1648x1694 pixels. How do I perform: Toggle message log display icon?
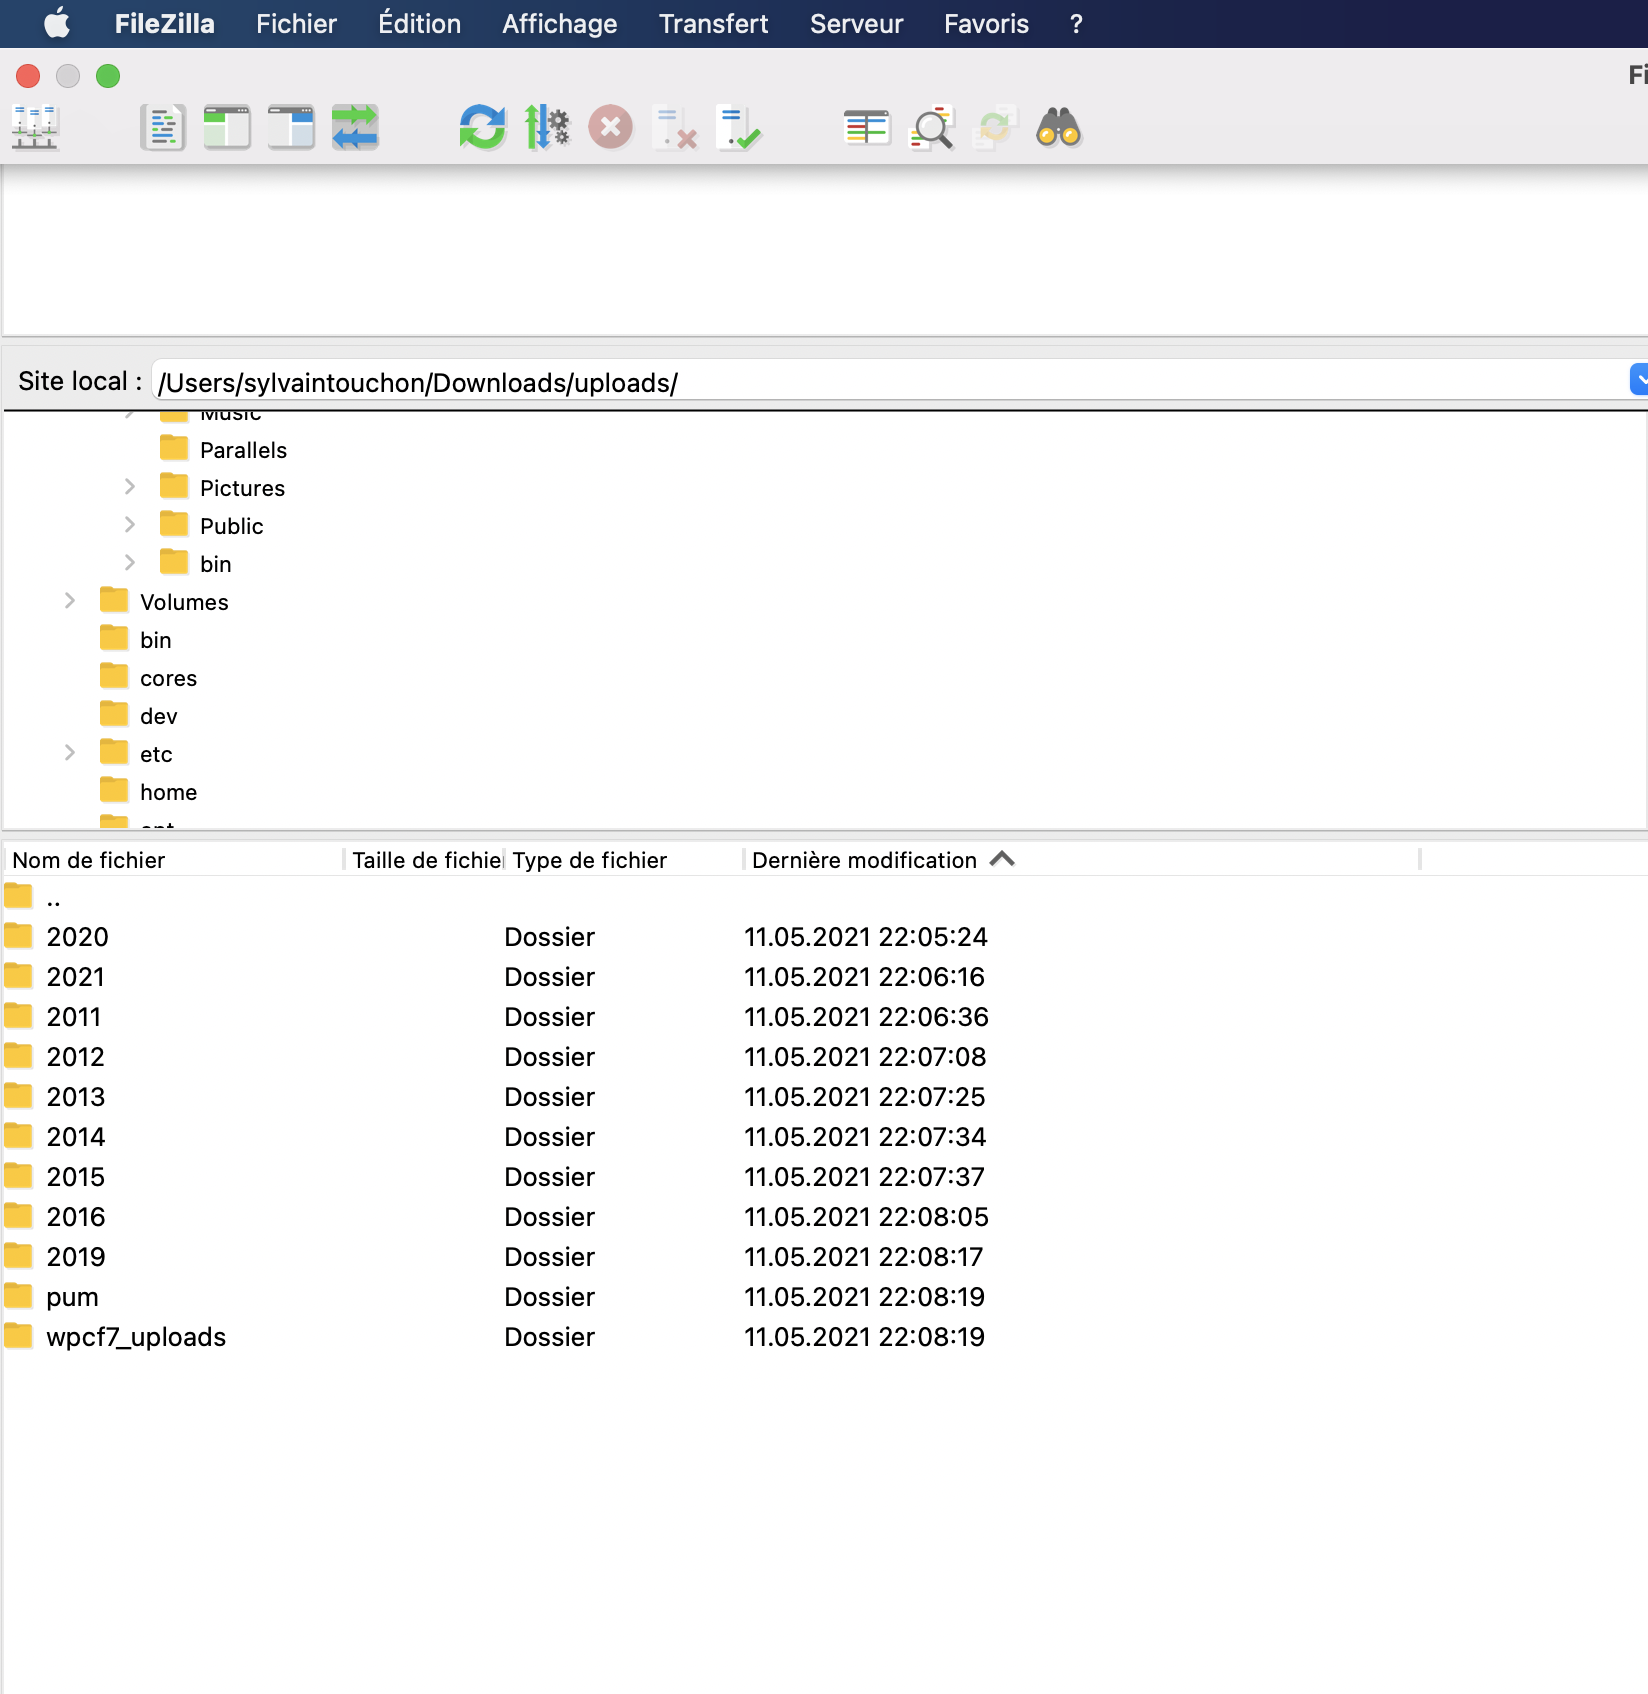163,128
